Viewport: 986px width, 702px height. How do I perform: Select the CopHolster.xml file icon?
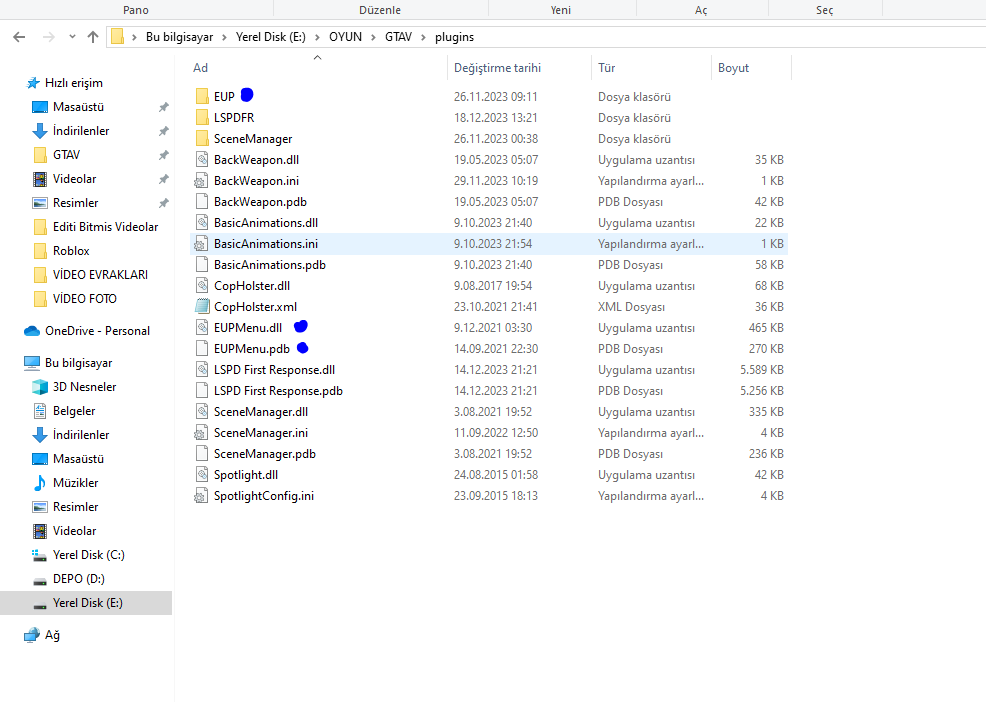tap(202, 306)
